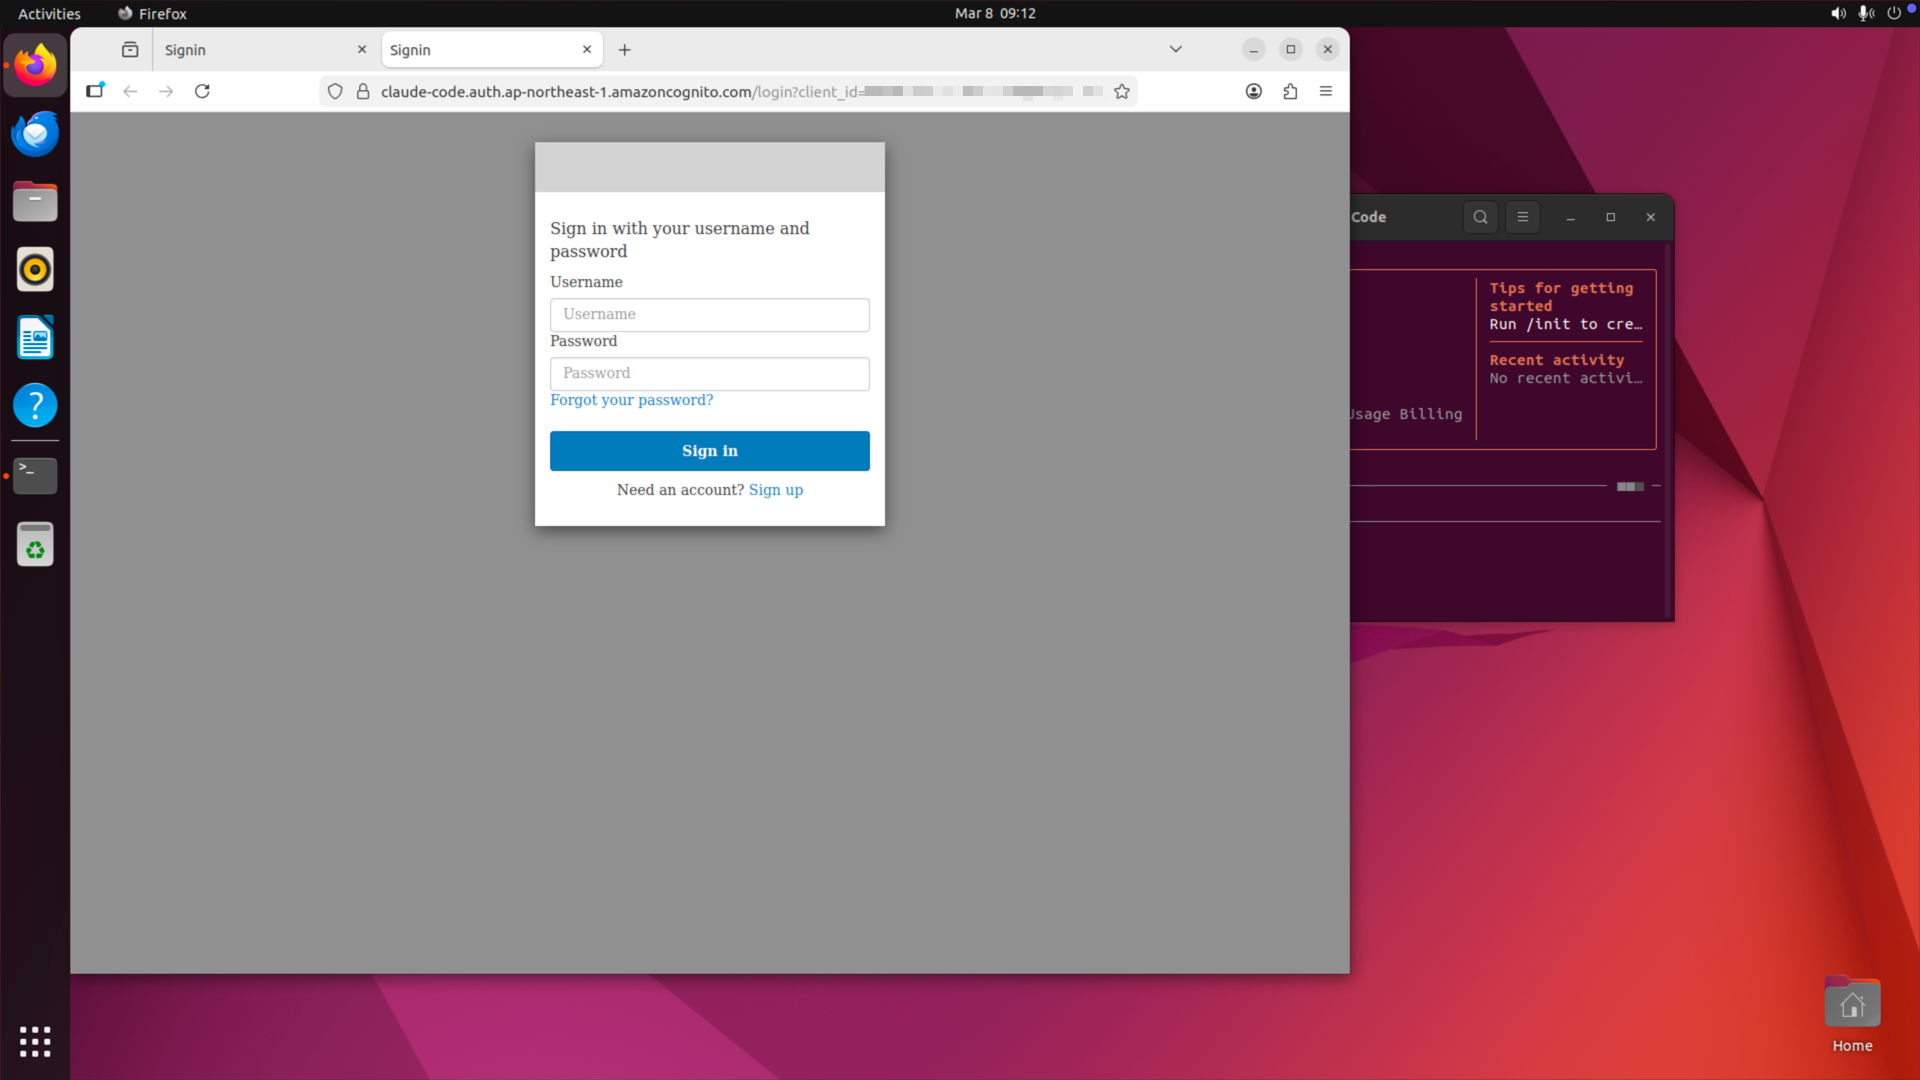Click the tracking protection shield icon
Screen dimensions: 1920x1080
coord(335,91)
